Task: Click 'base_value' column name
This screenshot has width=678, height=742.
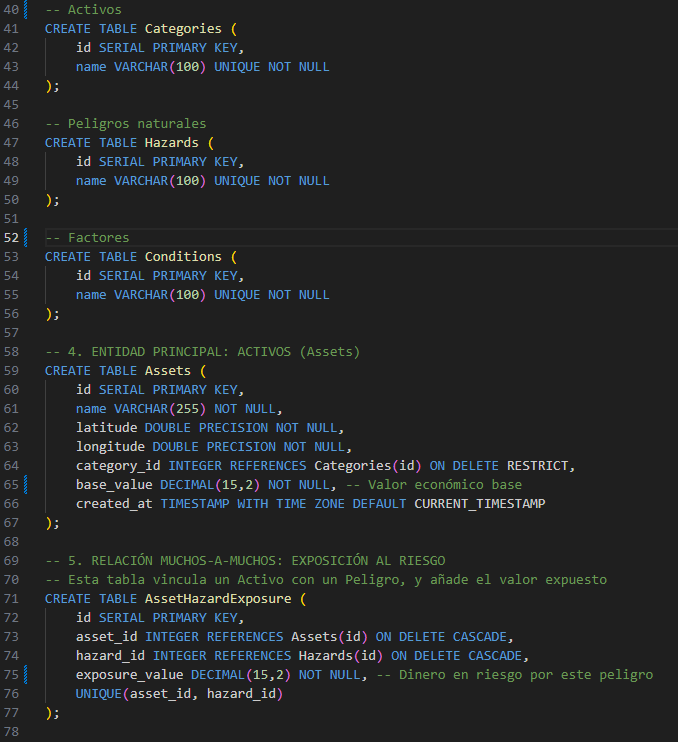Action: tap(114, 485)
